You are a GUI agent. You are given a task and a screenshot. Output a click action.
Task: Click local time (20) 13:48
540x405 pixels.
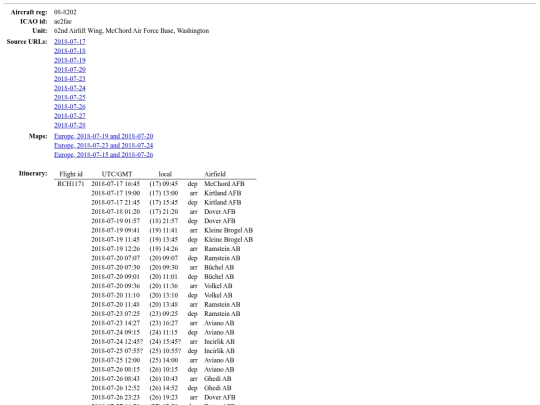click(164, 305)
